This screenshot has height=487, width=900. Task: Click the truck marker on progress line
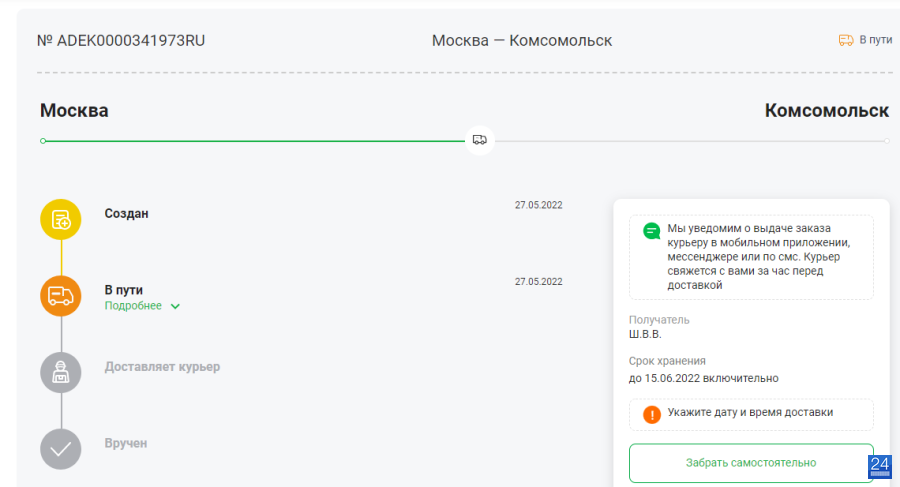pyautogui.click(x=480, y=140)
